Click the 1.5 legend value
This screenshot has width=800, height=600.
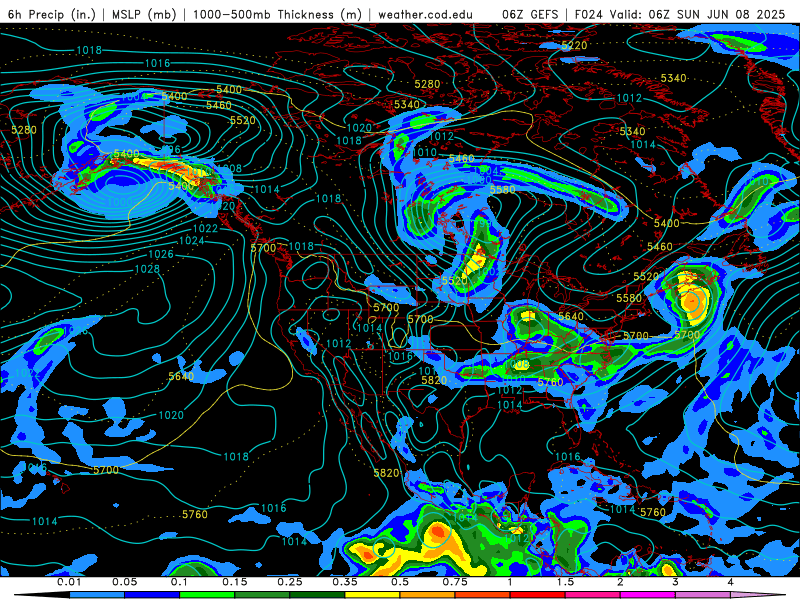[x=565, y=582]
